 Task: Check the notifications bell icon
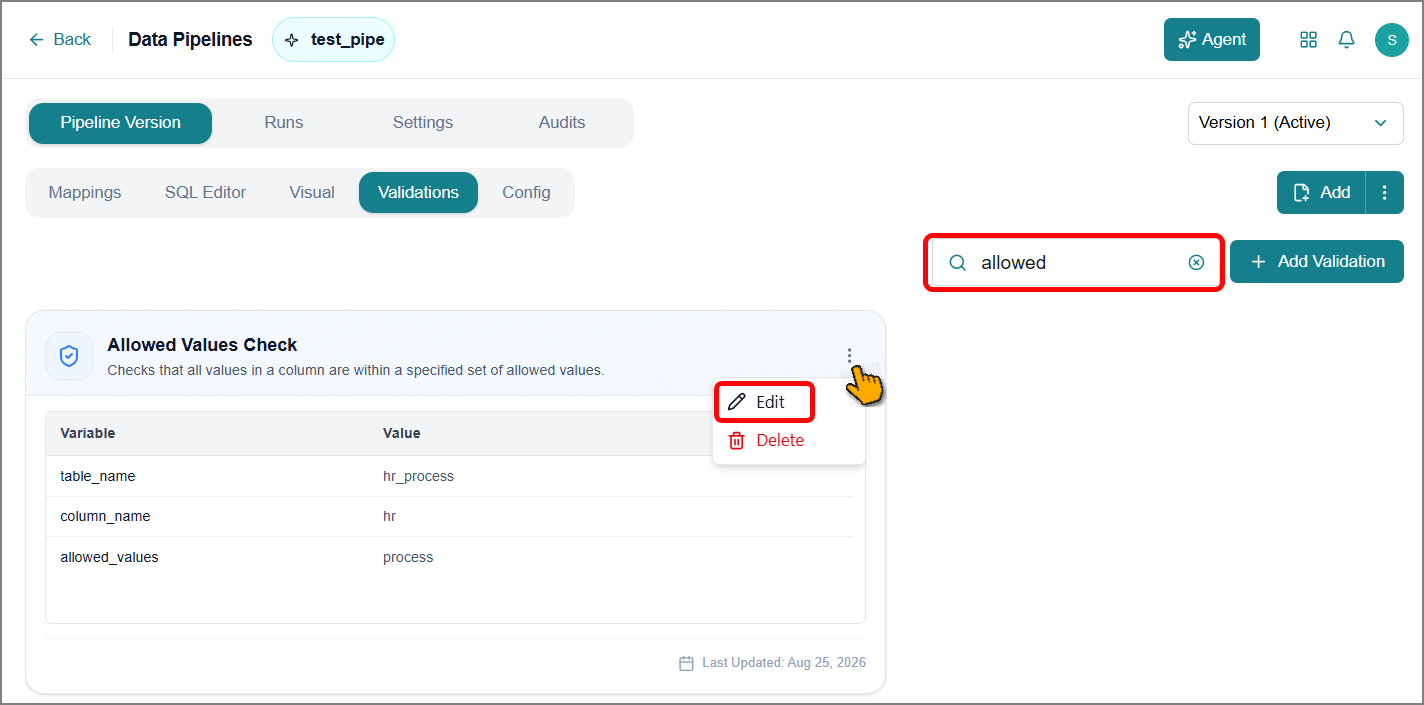[1347, 40]
